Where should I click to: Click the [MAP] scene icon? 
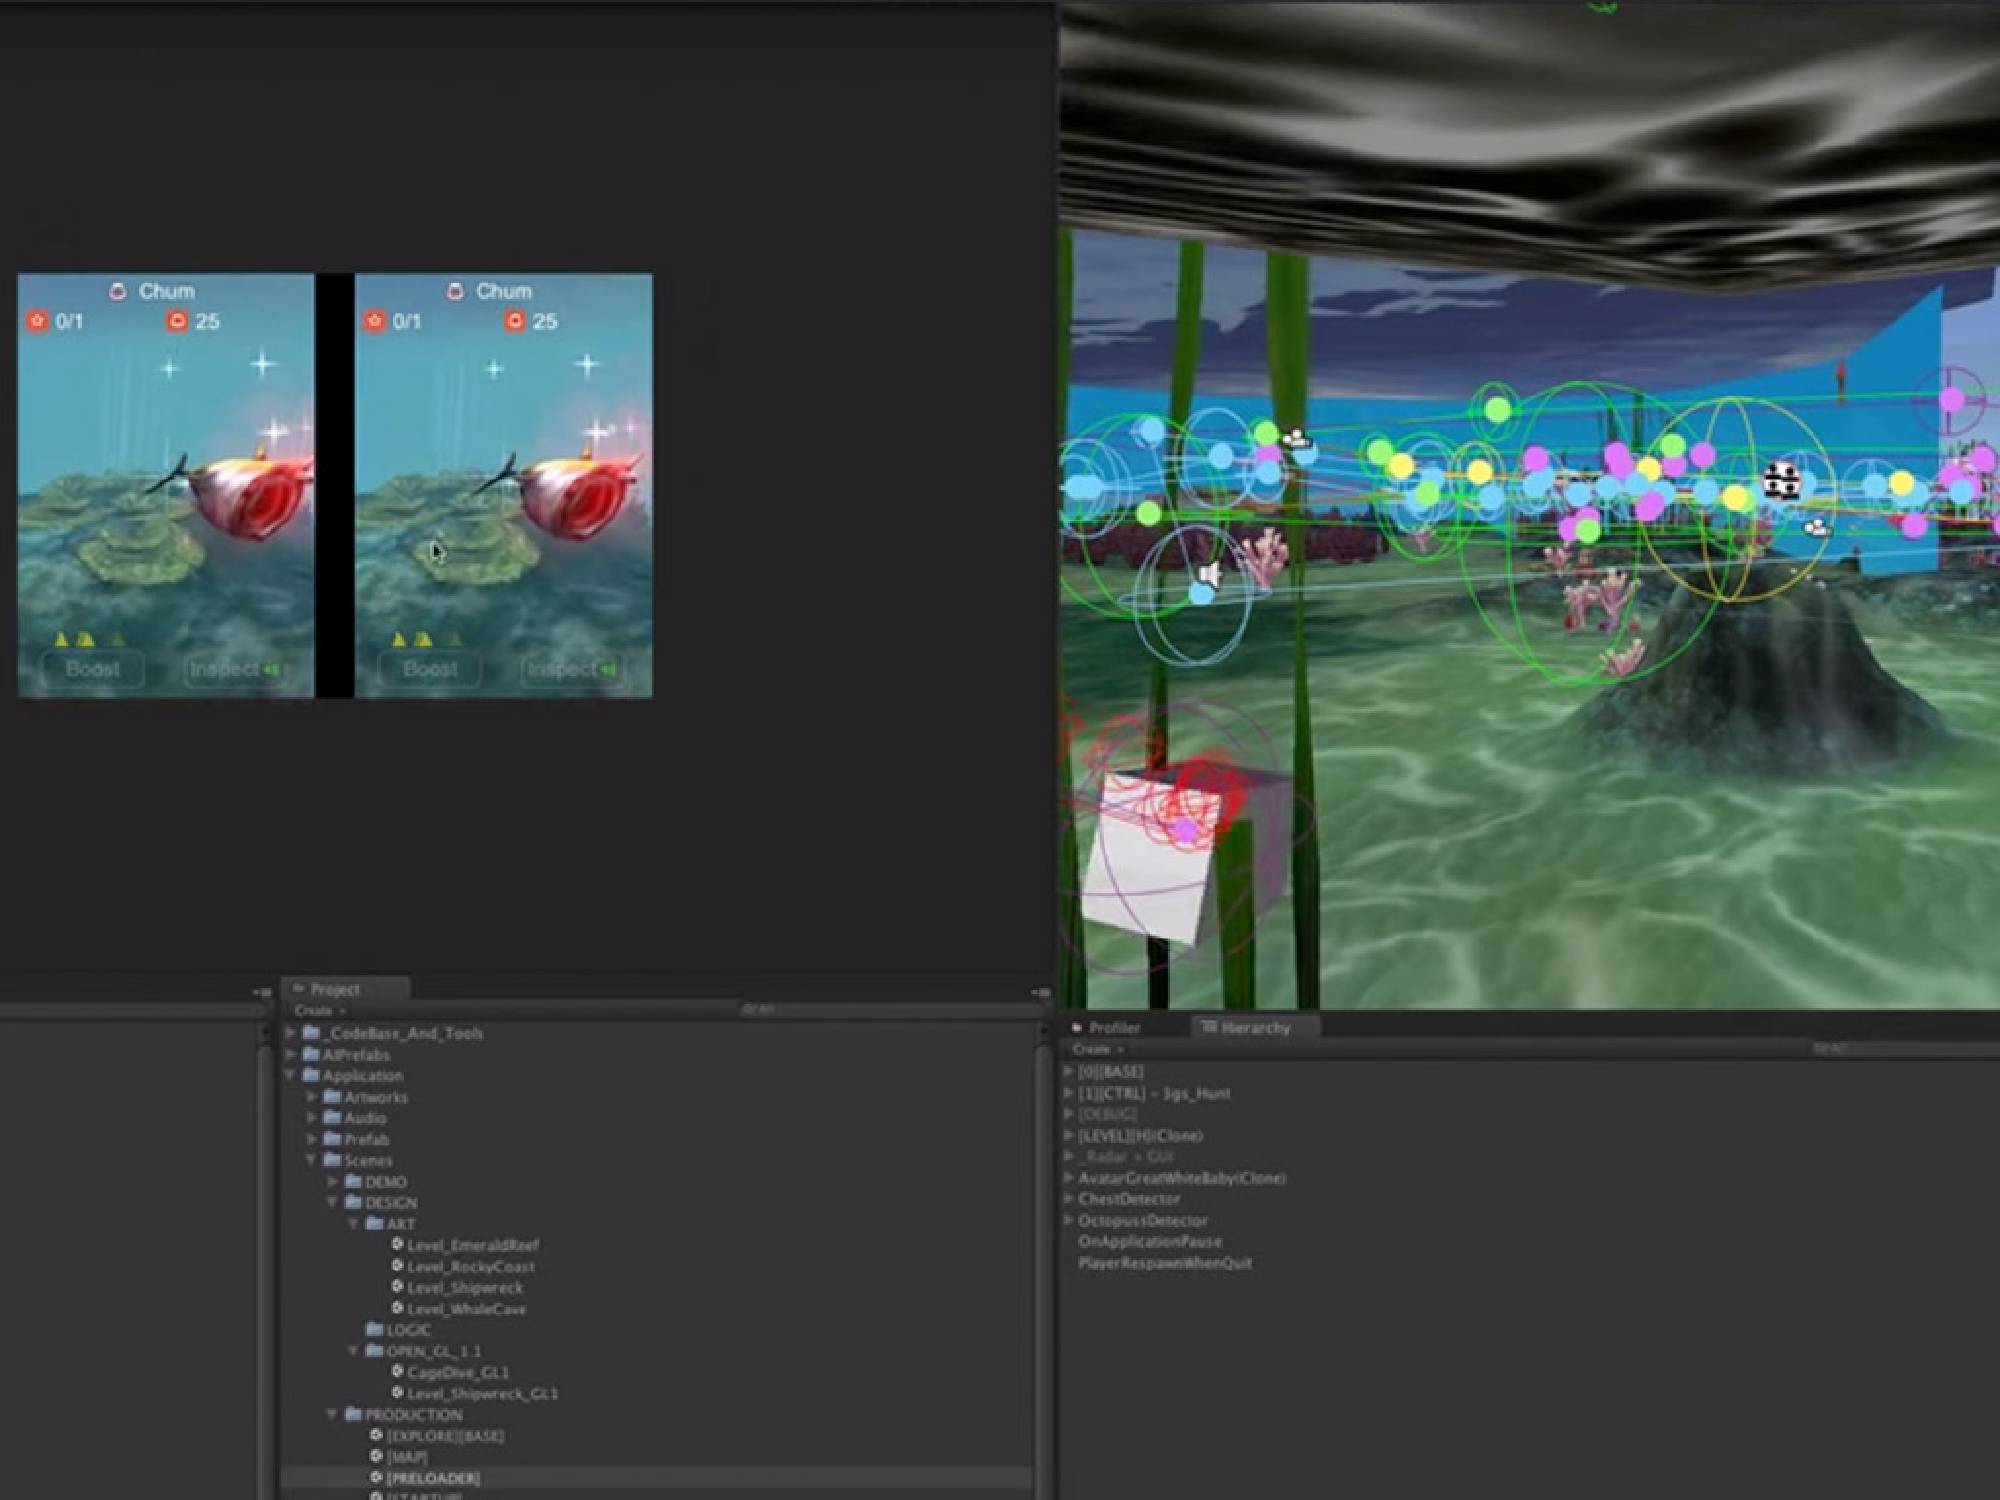[376, 1456]
